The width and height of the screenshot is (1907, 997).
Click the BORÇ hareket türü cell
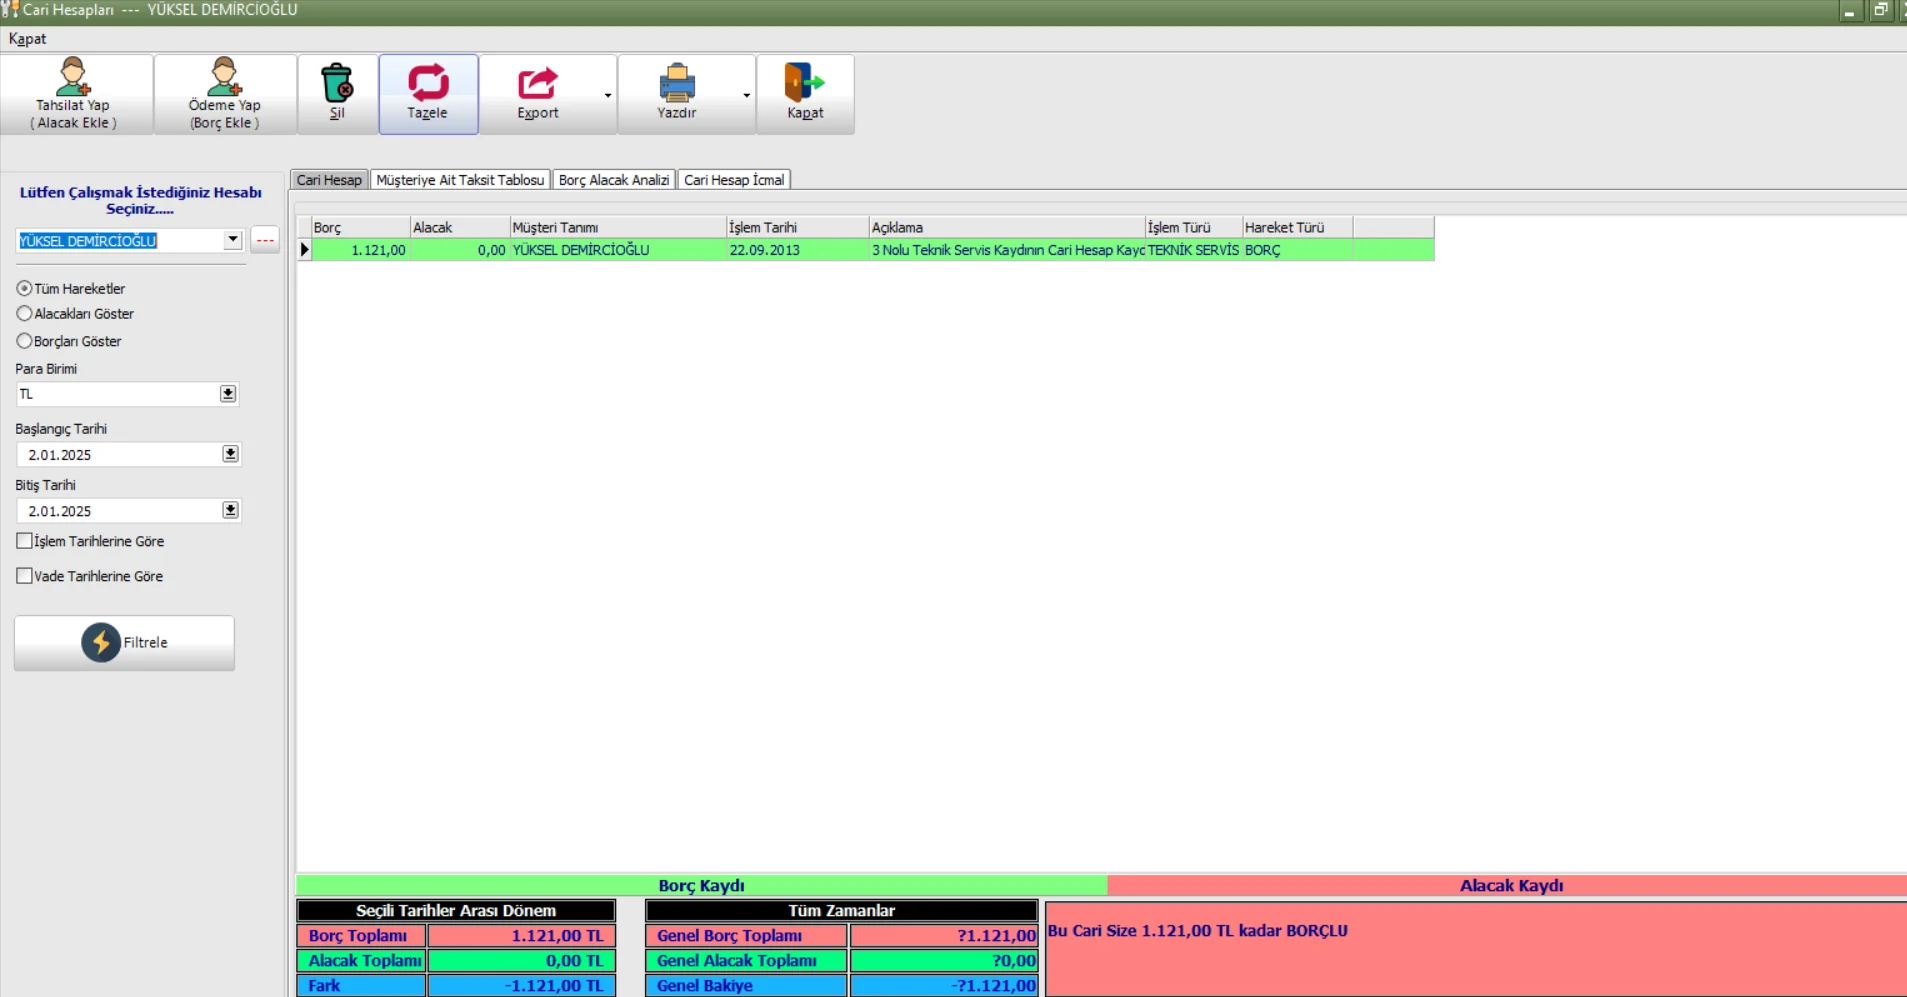point(1297,250)
